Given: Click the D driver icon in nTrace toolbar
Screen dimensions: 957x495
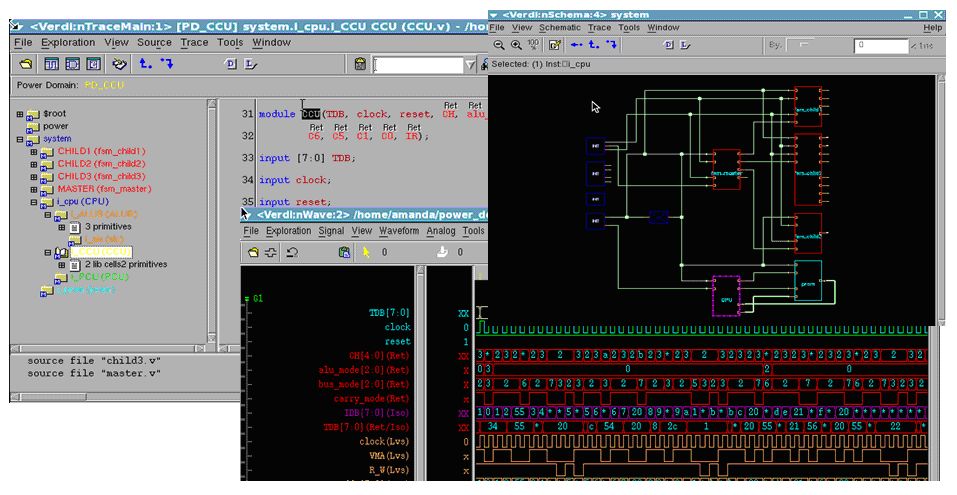Looking at the screenshot, I should [x=231, y=63].
